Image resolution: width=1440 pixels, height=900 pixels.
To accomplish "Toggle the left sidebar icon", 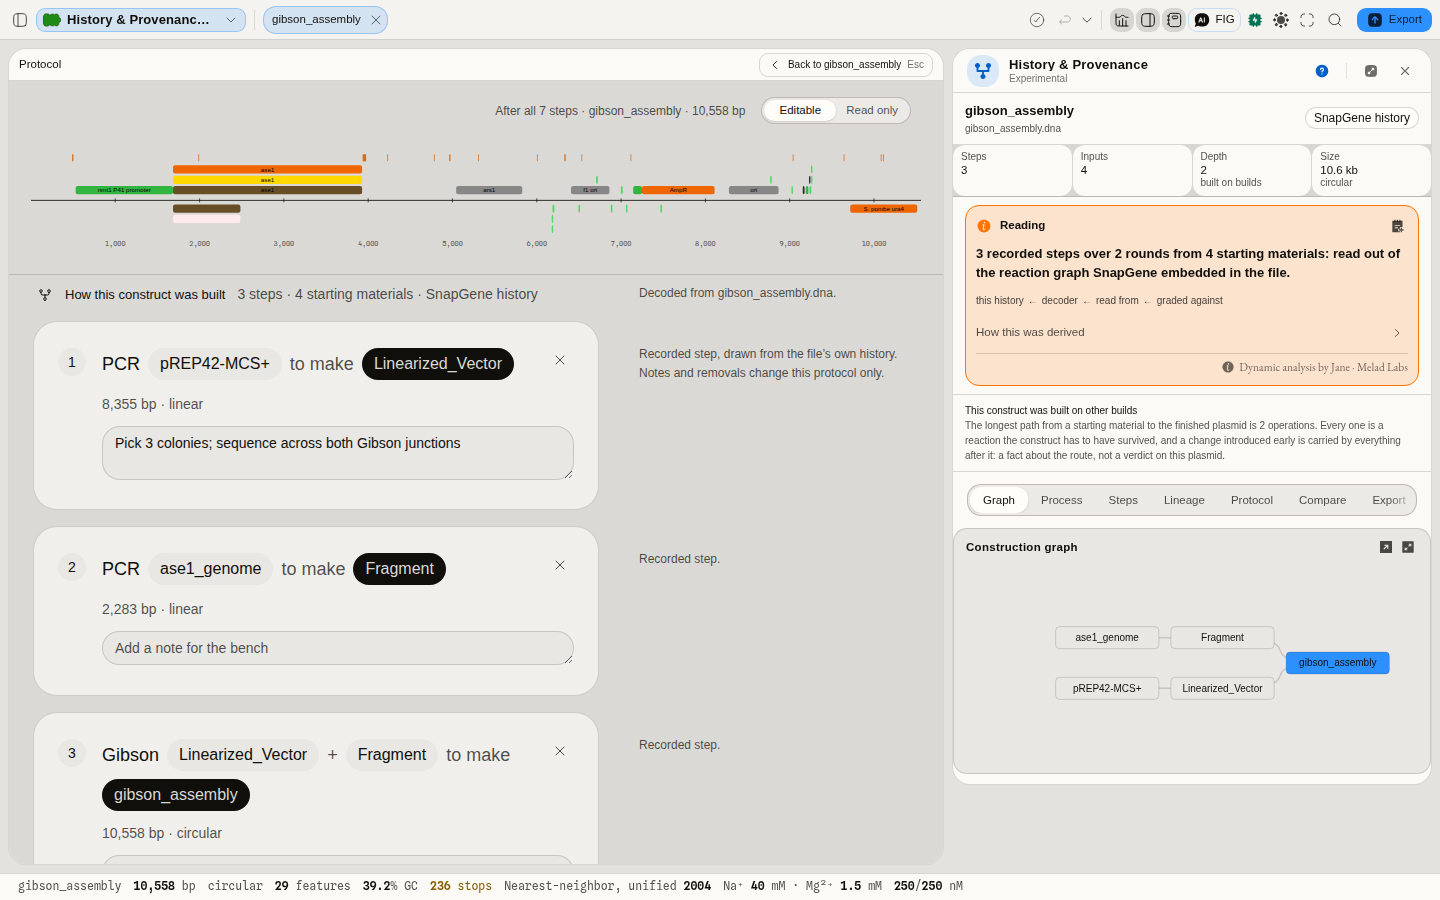I will tap(20, 20).
